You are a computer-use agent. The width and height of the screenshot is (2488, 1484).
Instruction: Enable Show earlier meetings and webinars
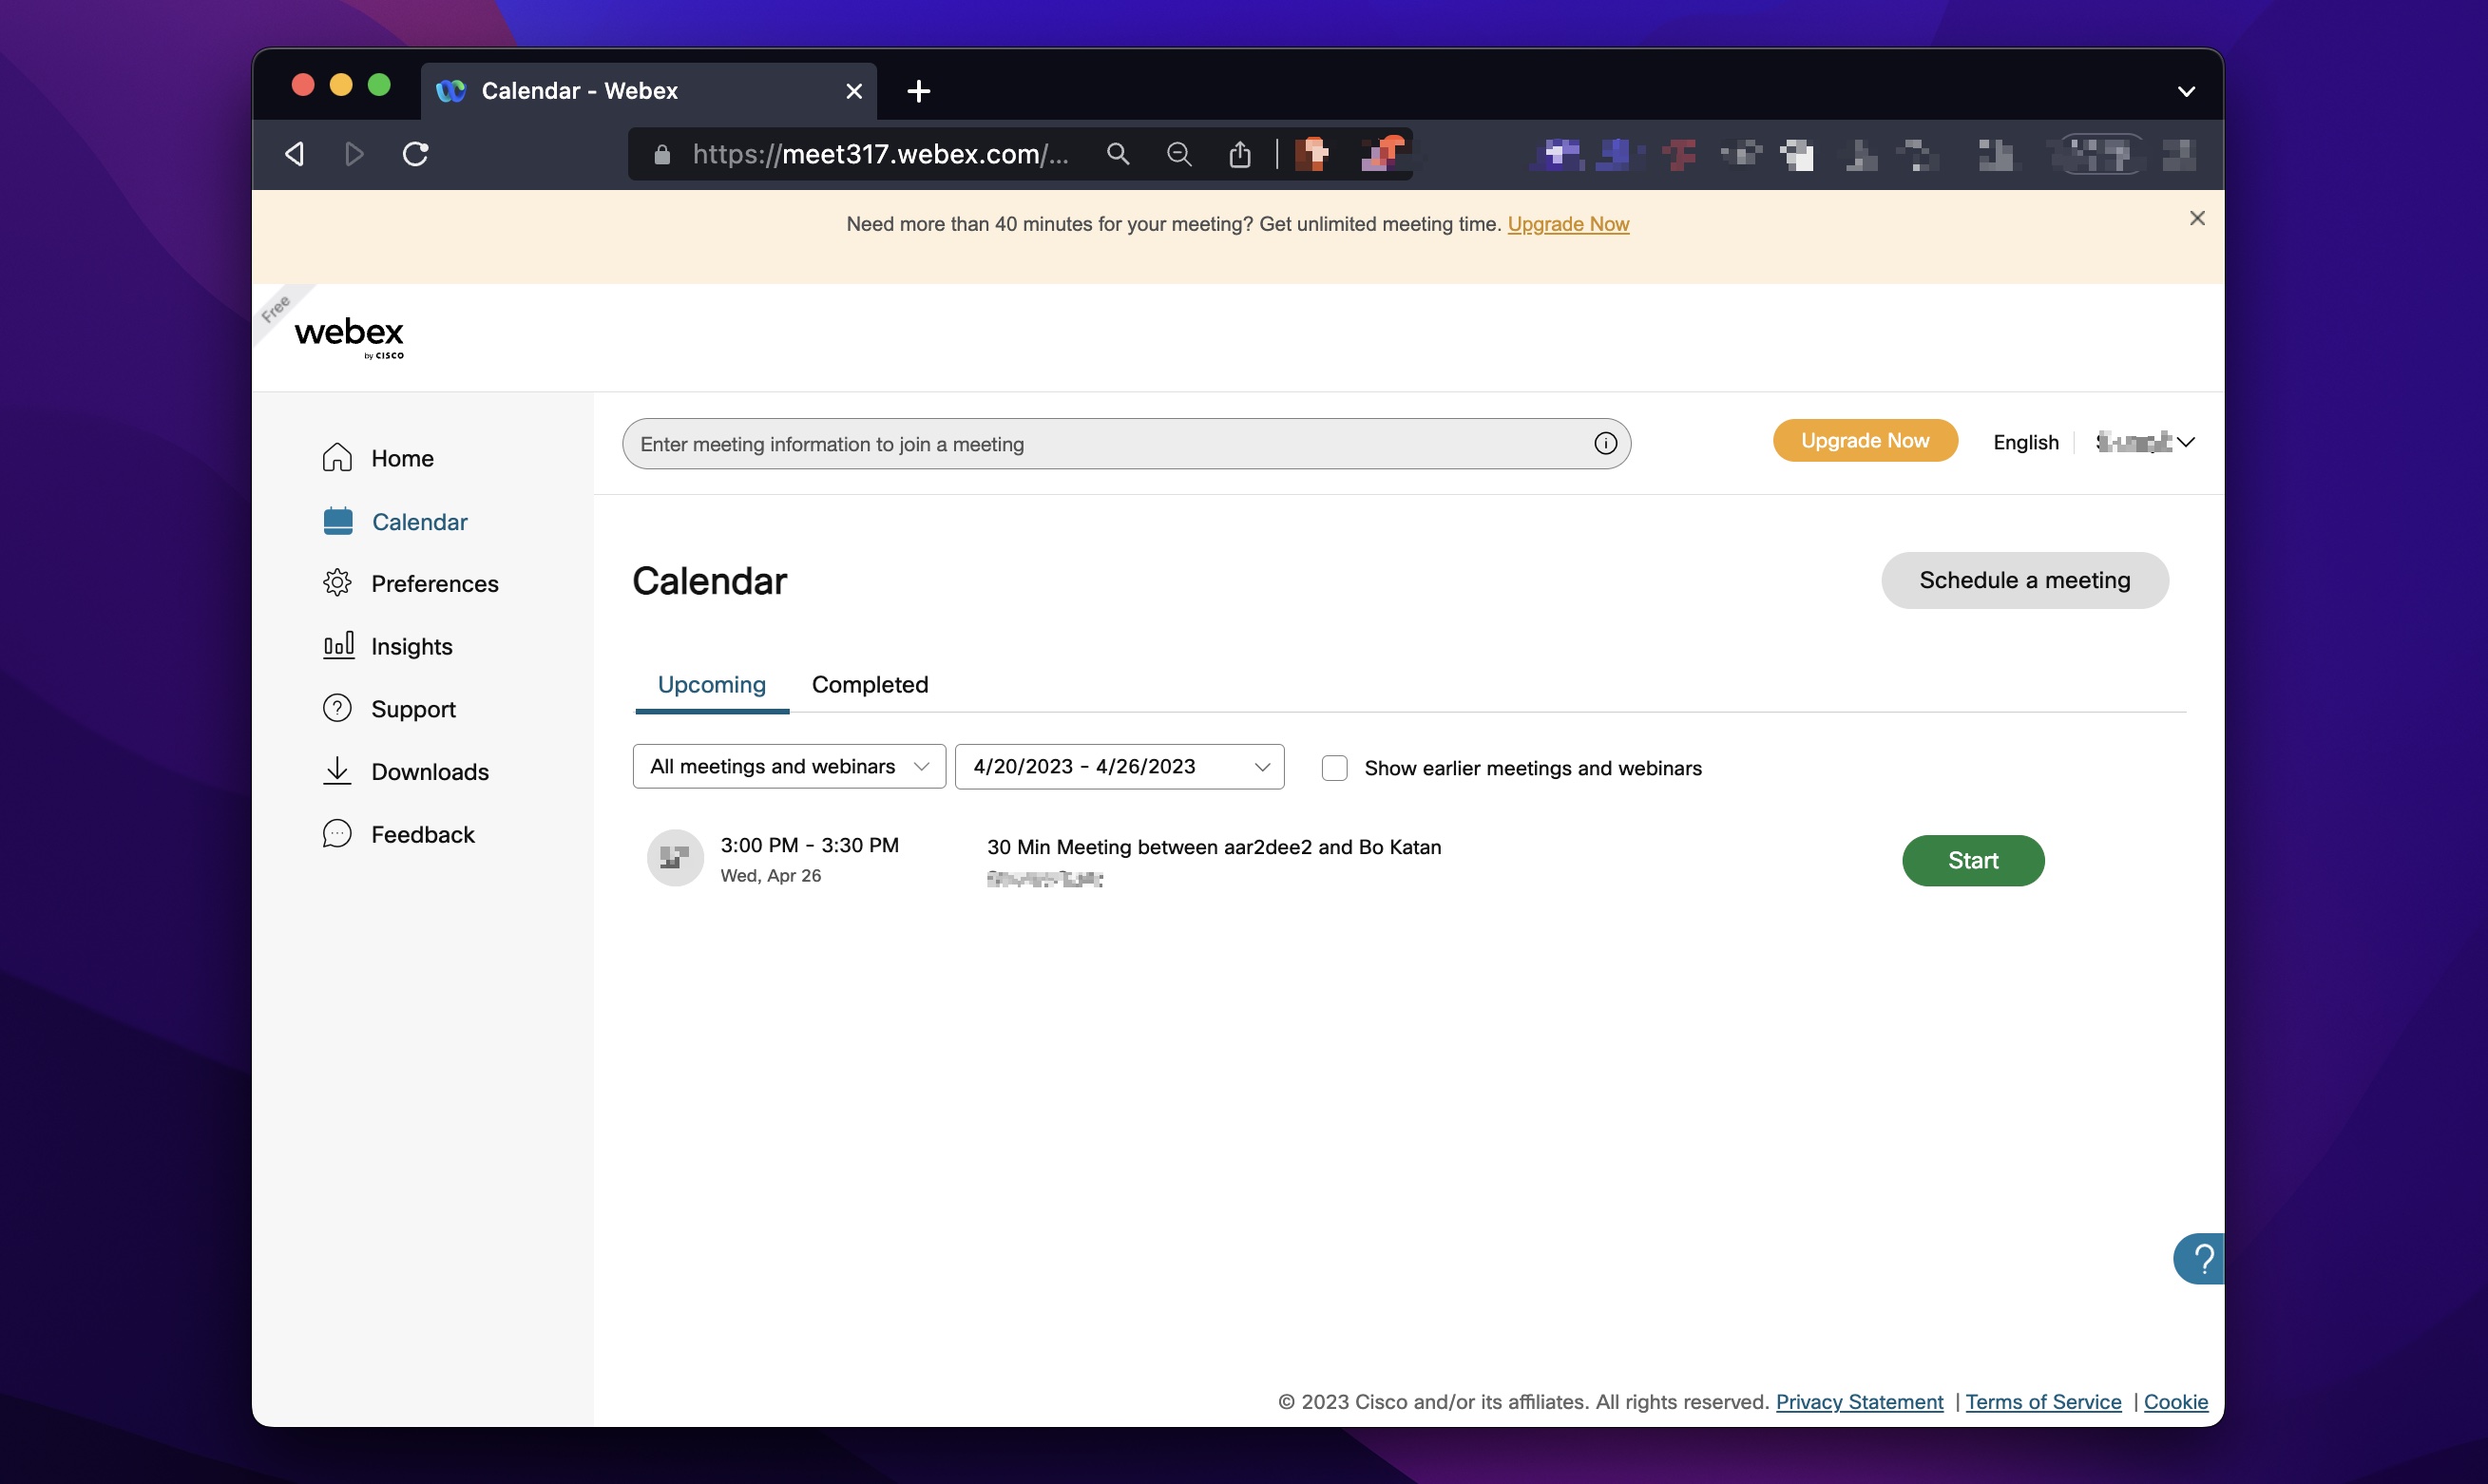(1335, 768)
